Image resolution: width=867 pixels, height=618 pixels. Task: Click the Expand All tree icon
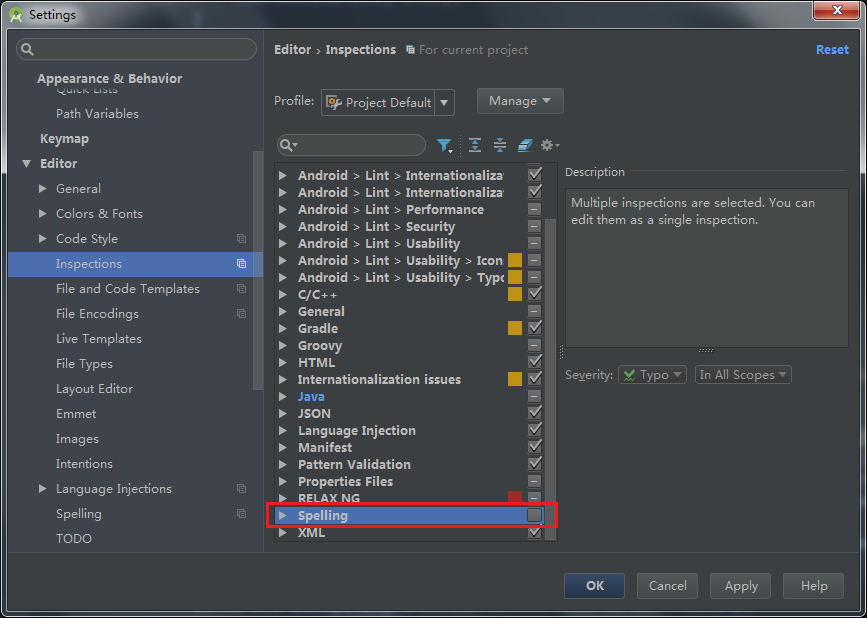474,145
